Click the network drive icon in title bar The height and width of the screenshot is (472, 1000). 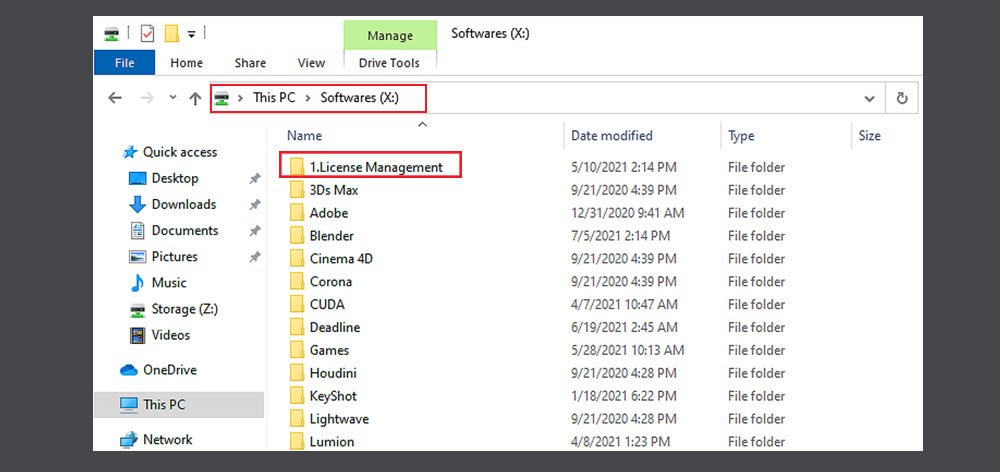(x=111, y=34)
